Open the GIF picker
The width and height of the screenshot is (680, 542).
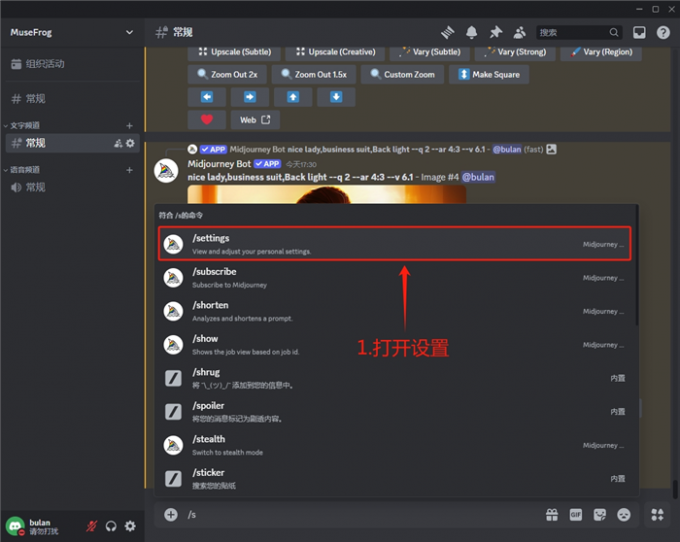575,515
